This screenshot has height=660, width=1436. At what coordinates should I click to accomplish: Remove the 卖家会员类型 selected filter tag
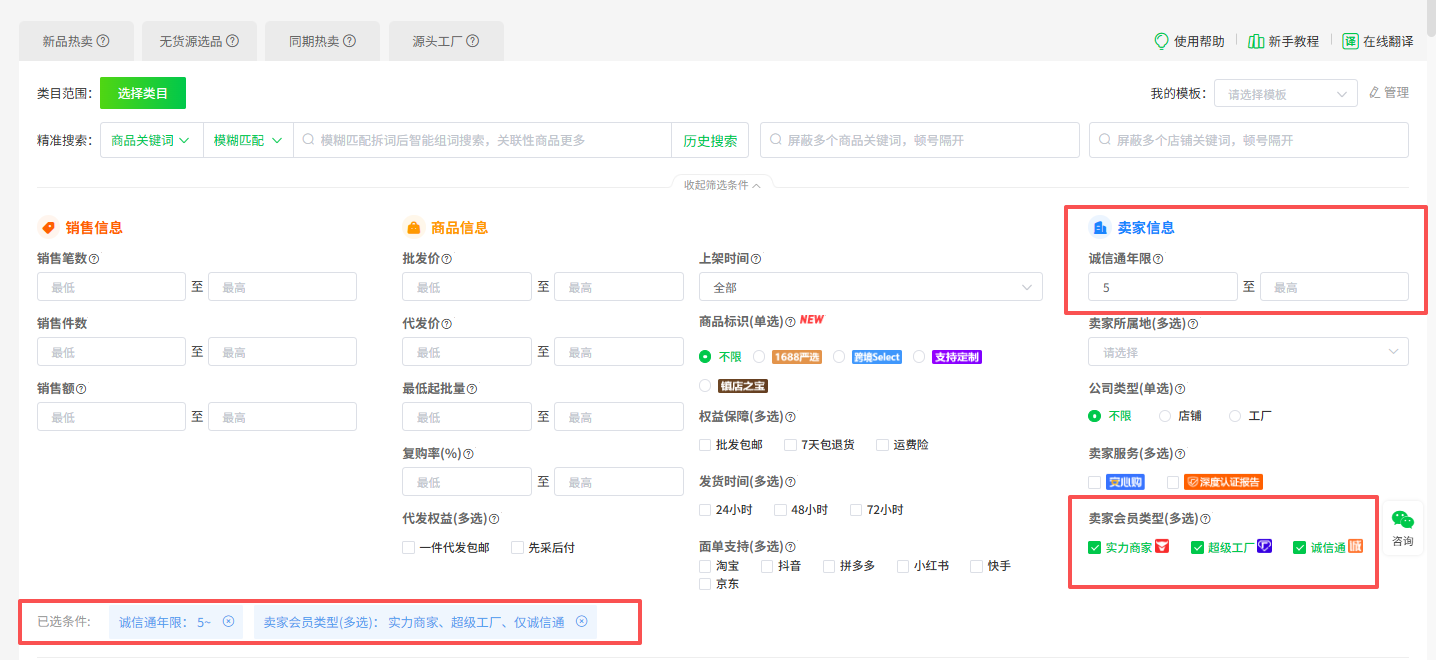[581, 622]
